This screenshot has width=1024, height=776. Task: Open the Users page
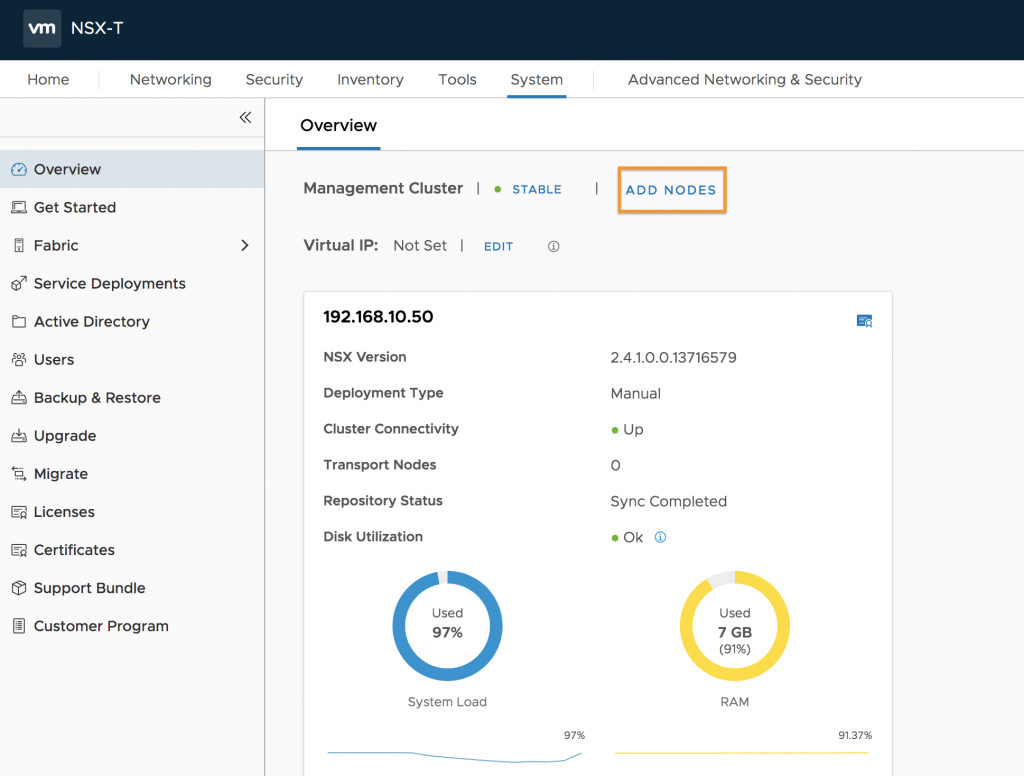132,359
